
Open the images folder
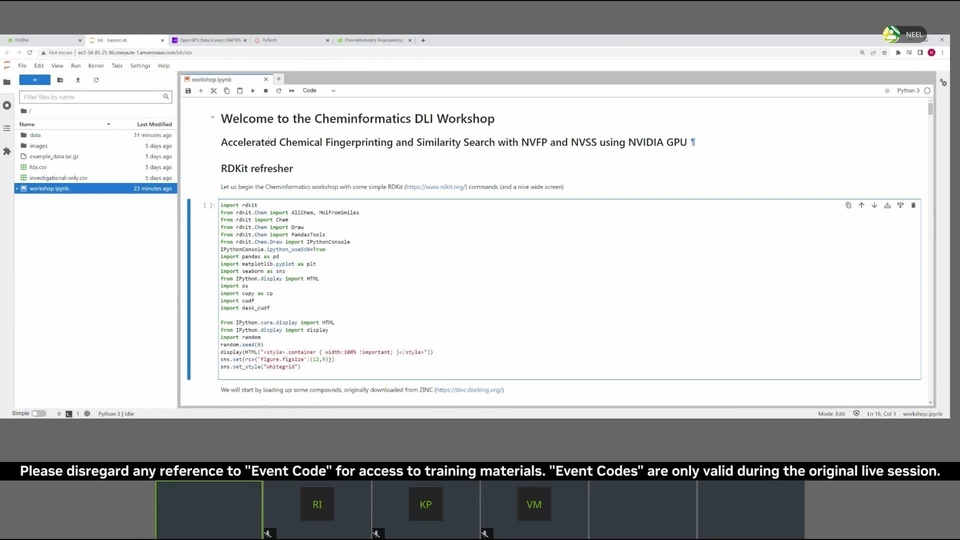tap(95, 146)
